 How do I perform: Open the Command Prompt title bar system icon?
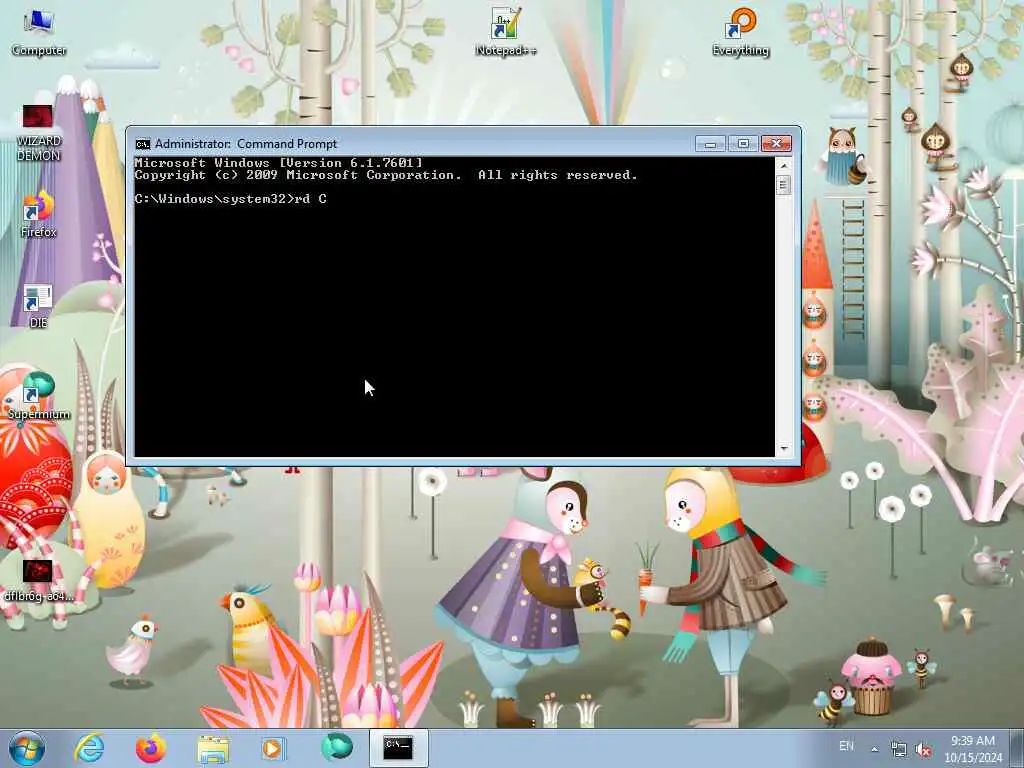coord(142,144)
